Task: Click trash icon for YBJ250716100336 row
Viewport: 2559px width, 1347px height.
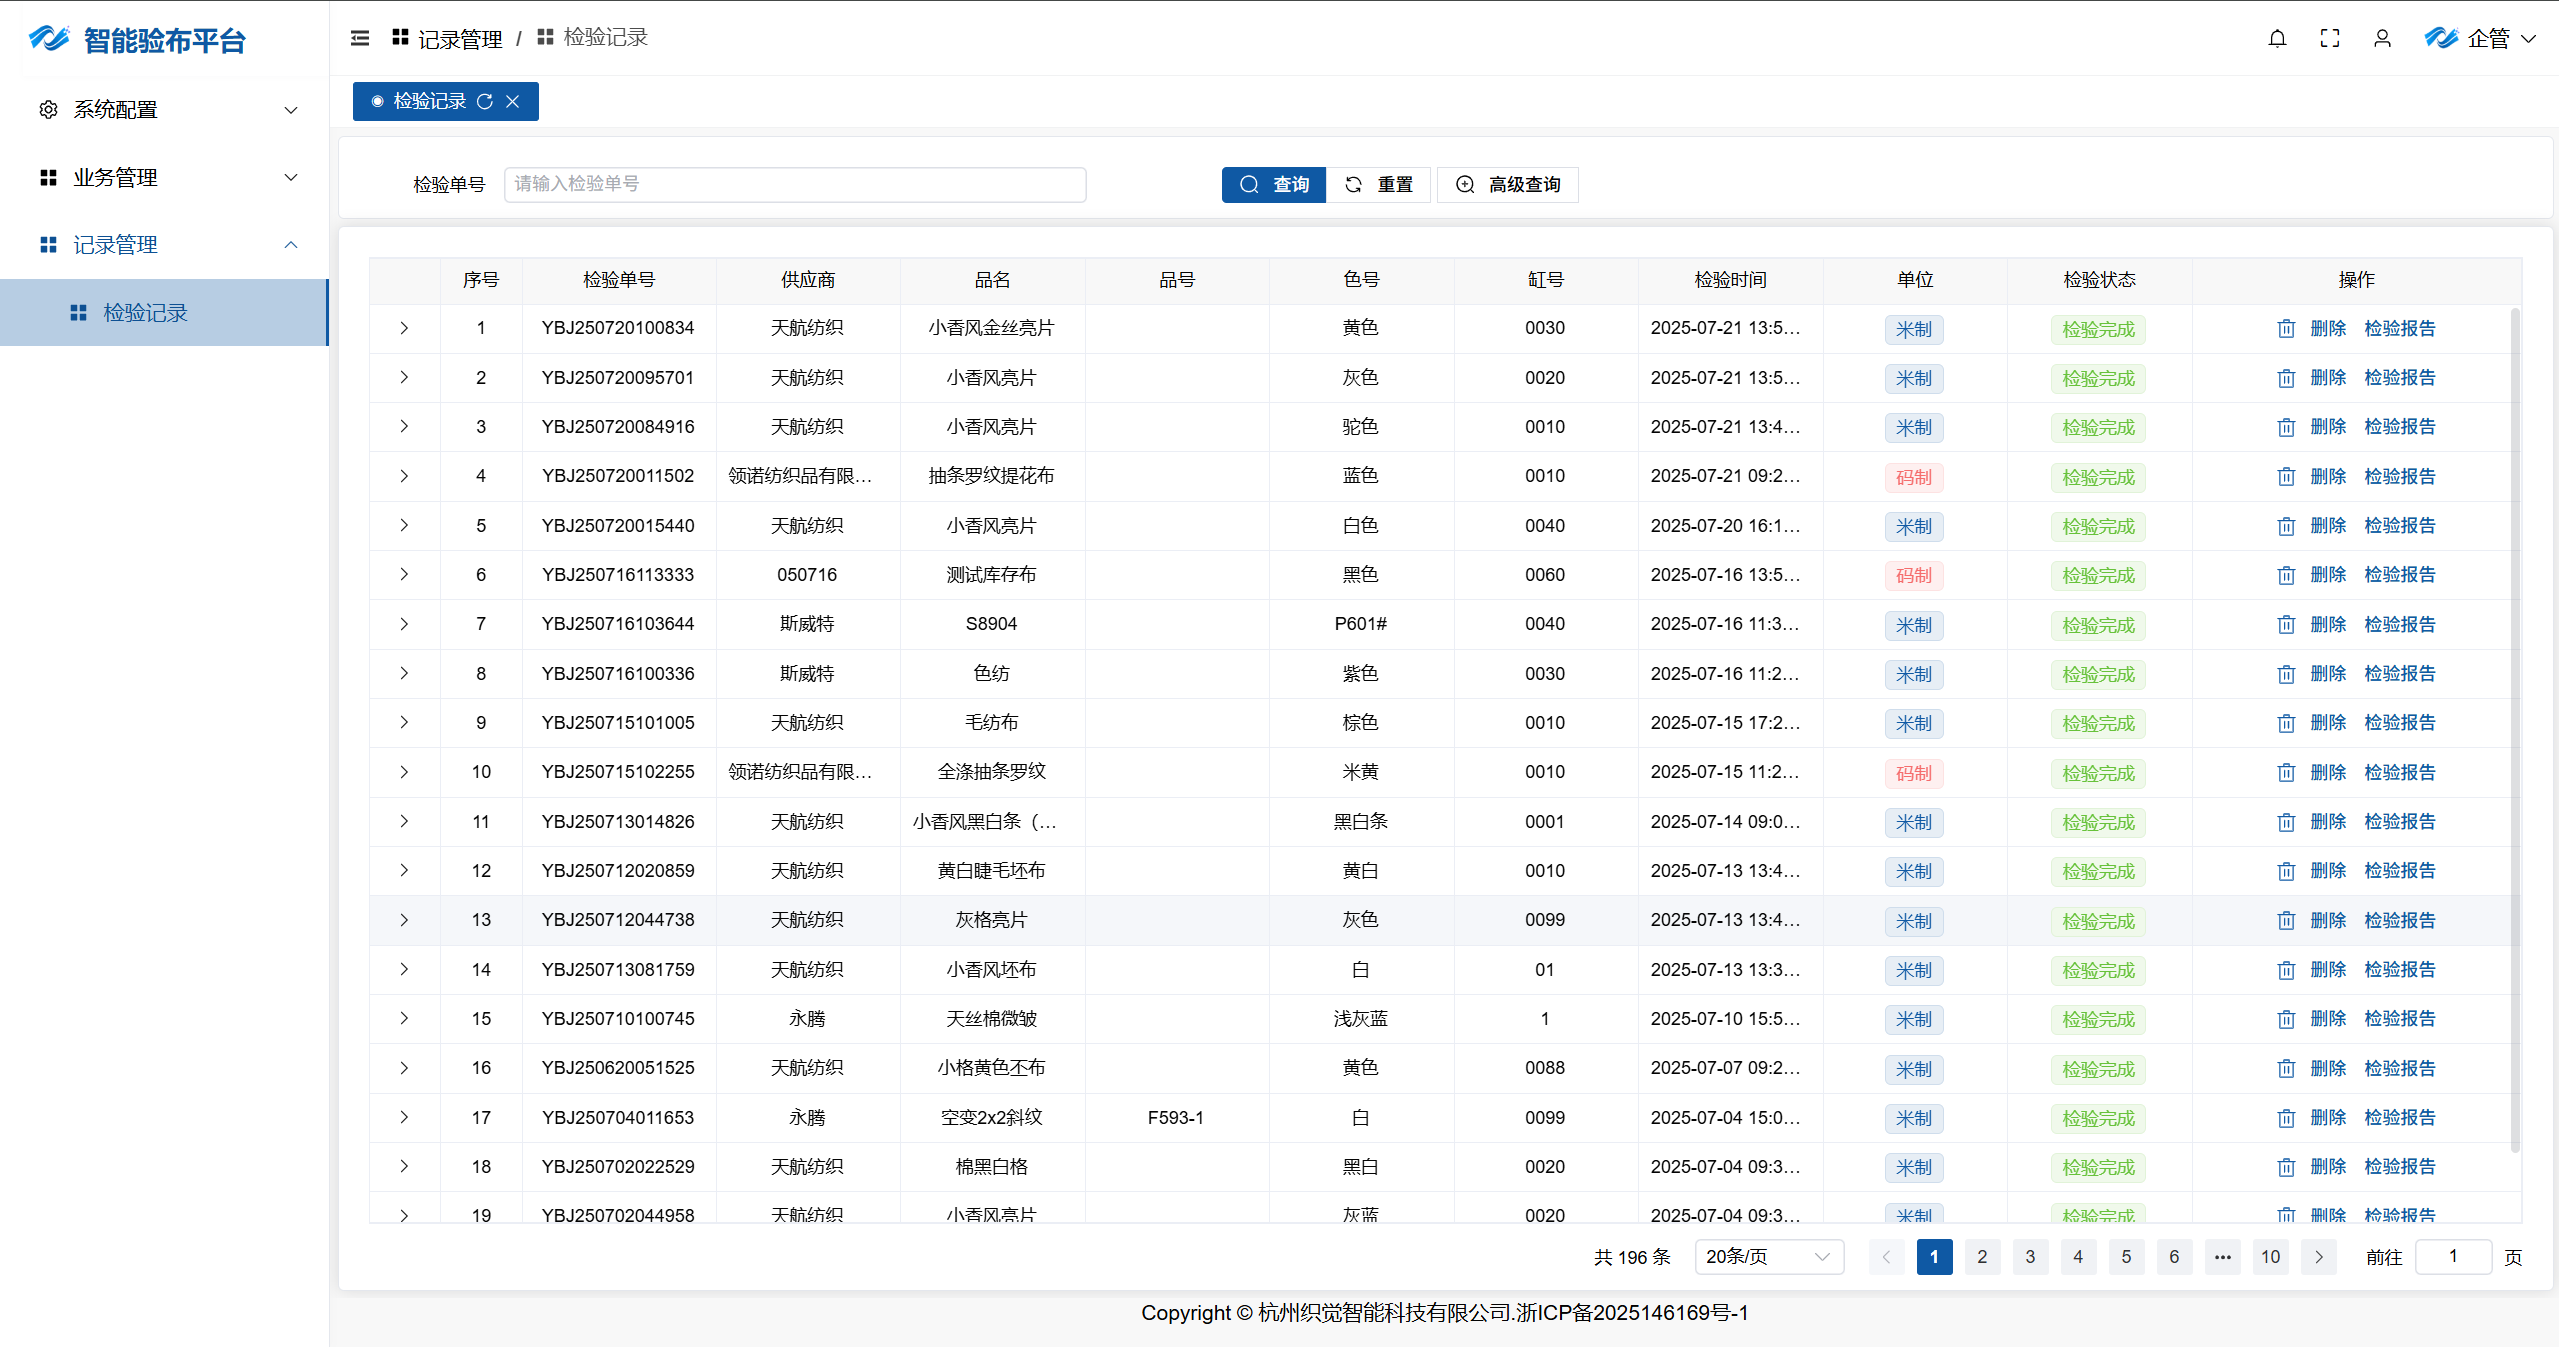Action: 2286,674
